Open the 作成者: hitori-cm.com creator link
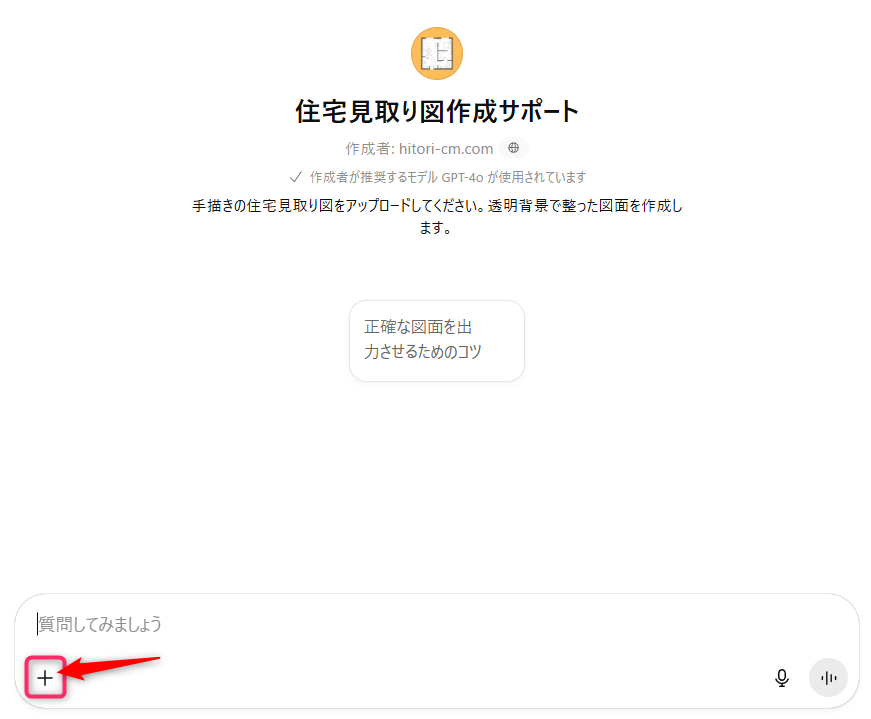This screenshot has width=871, height=719. tap(419, 148)
